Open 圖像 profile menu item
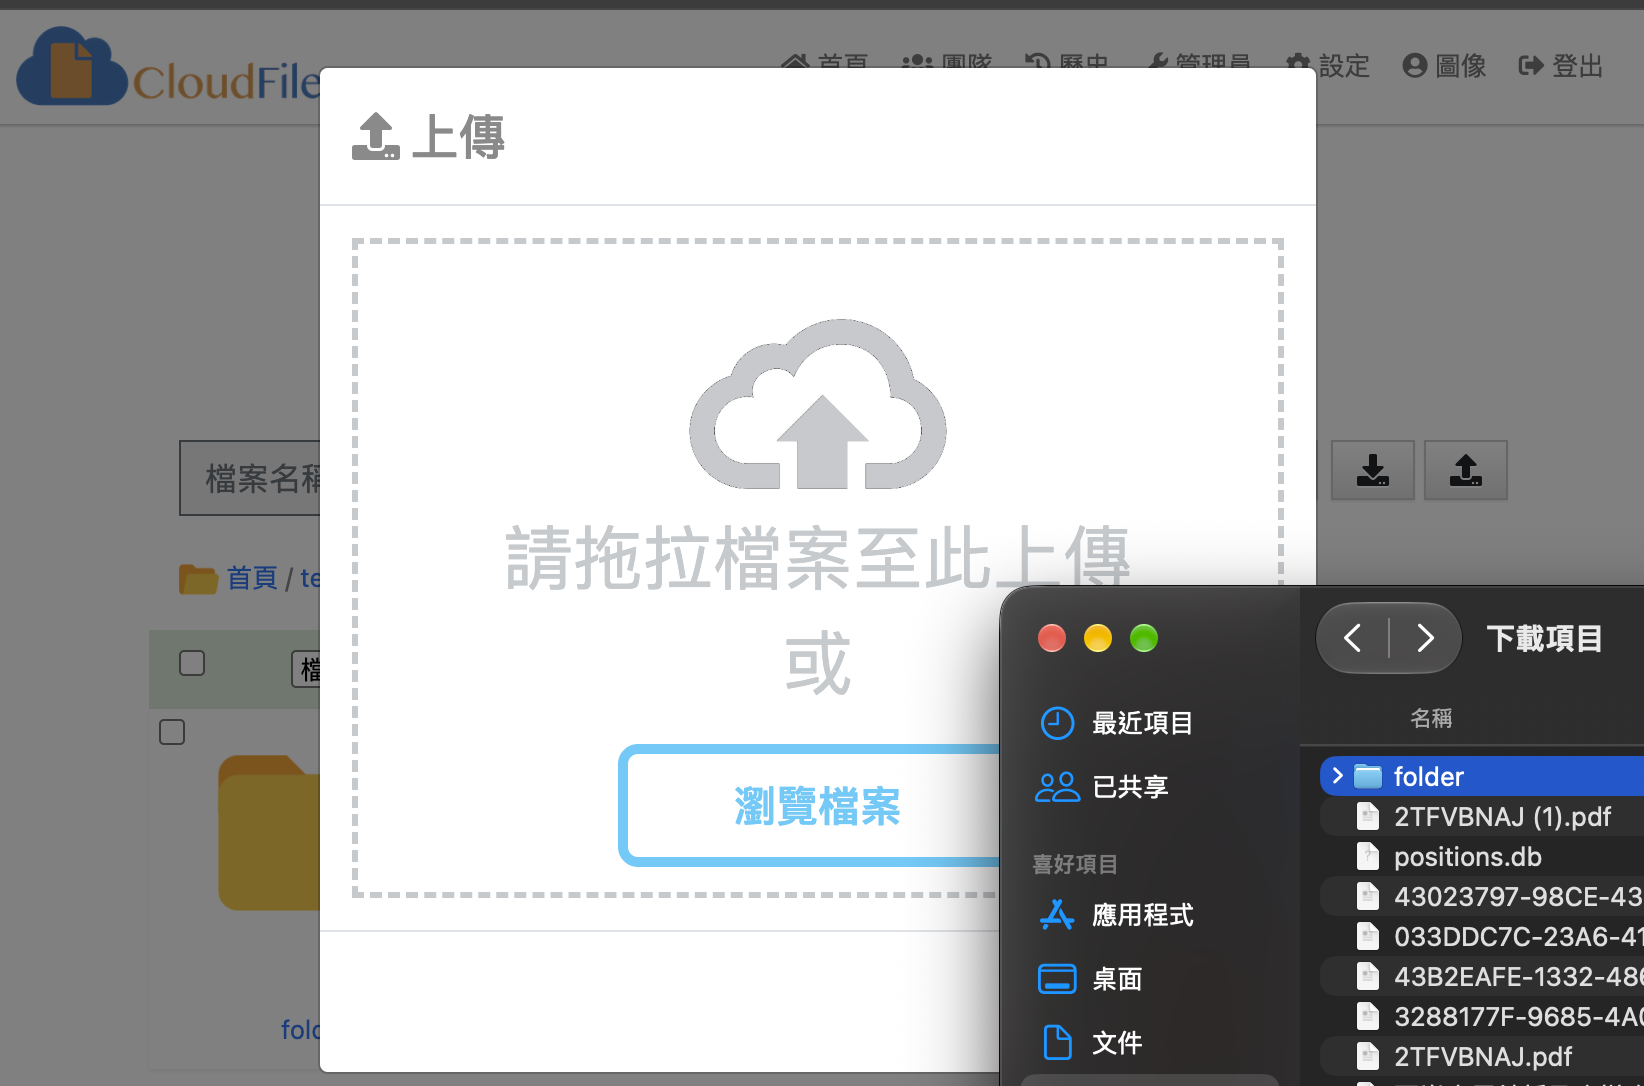The image size is (1644, 1086). tap(1444, 66)
